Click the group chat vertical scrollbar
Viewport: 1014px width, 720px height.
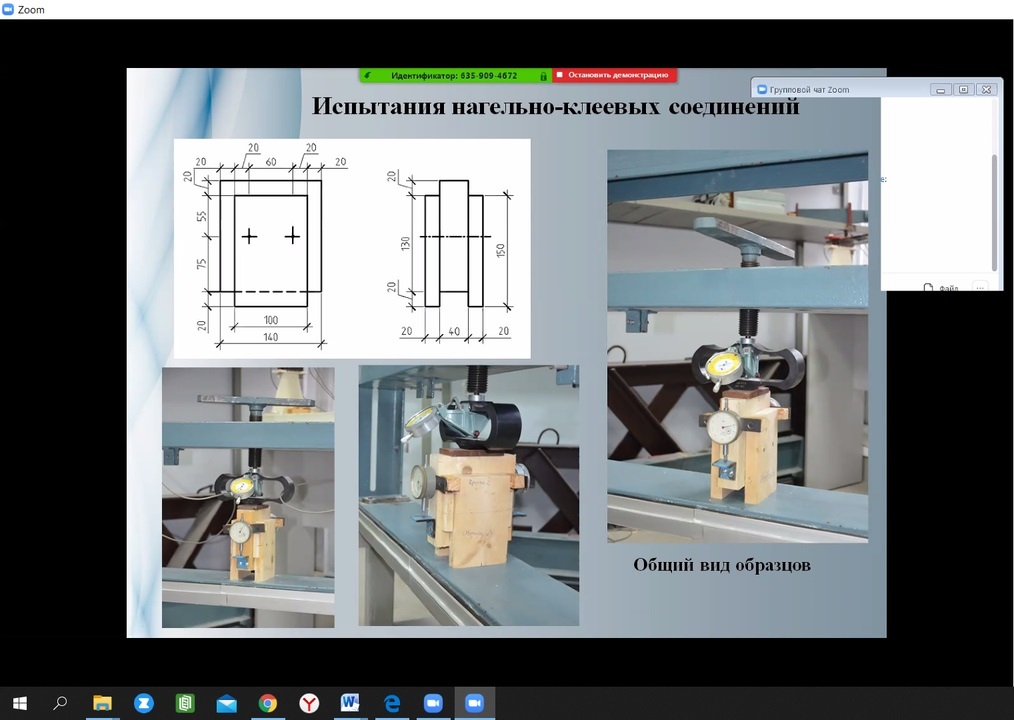995,212
